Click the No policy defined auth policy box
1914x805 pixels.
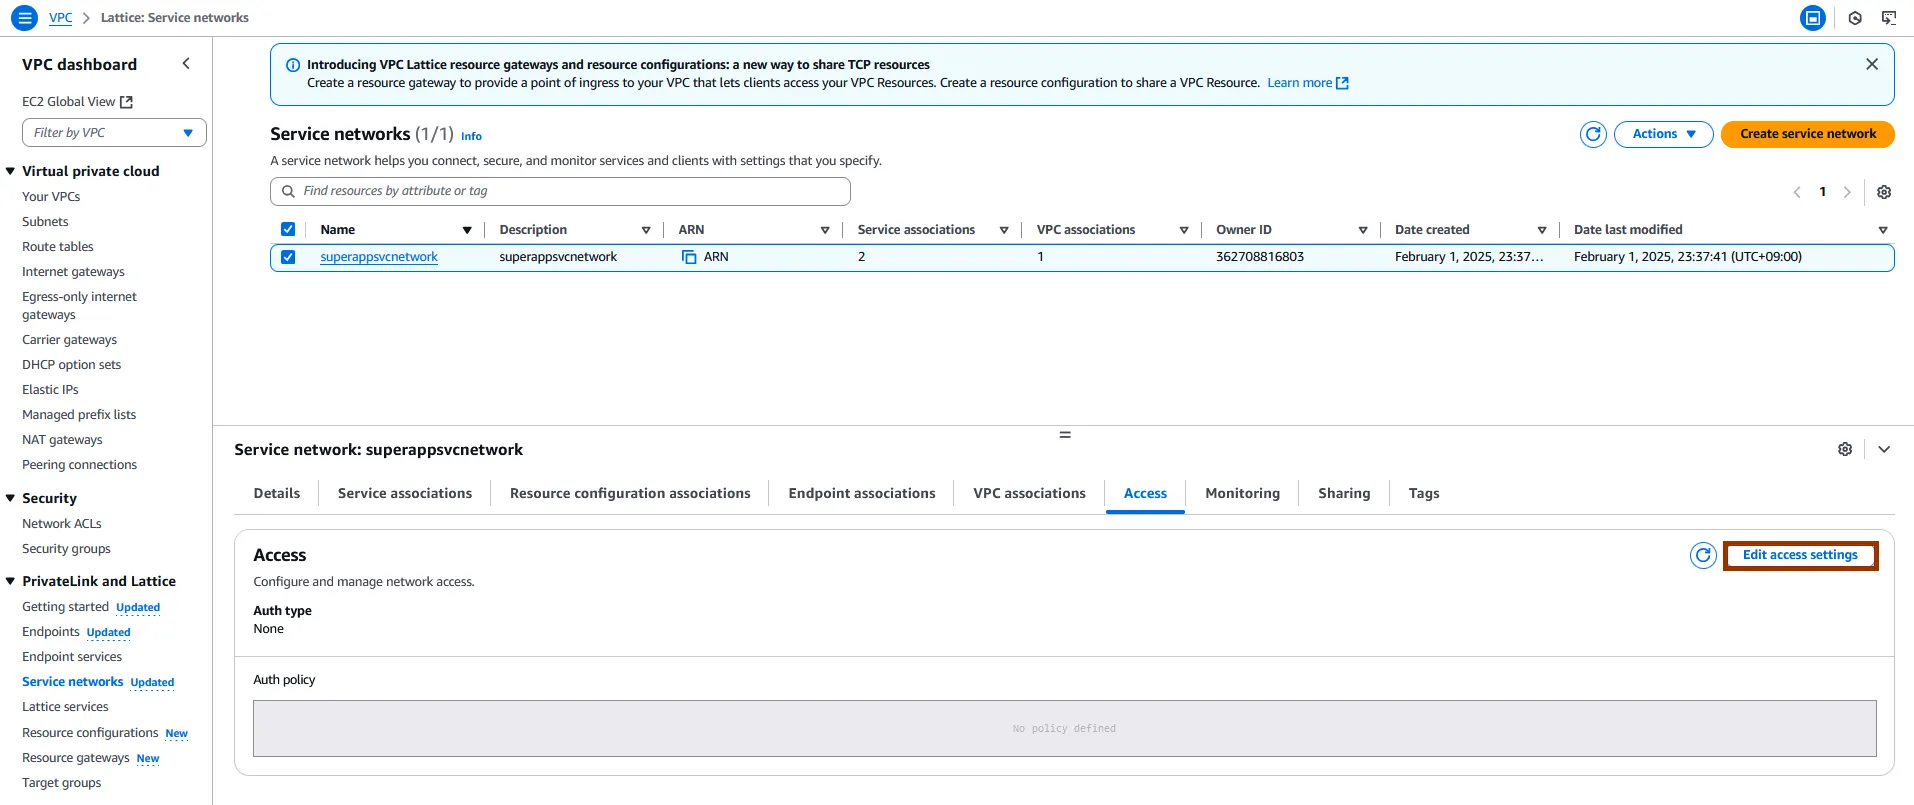pyautogui.click(x=1064, y=729)
